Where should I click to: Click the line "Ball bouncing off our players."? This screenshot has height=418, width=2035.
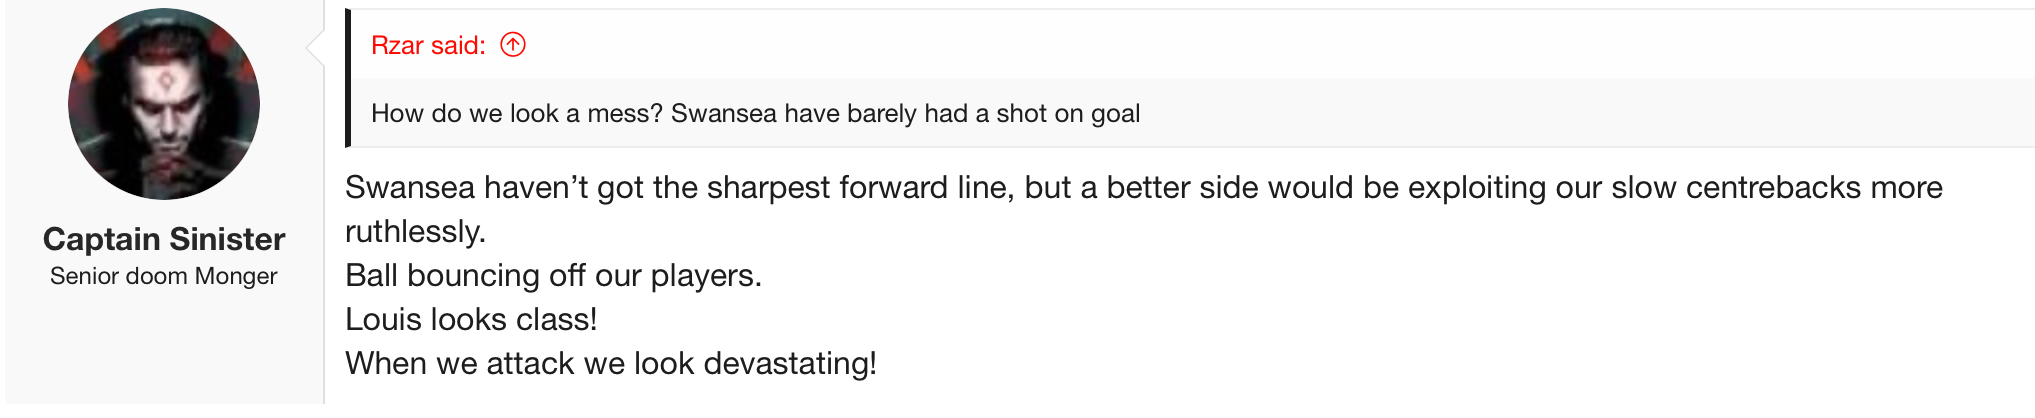tap(553, 276)
